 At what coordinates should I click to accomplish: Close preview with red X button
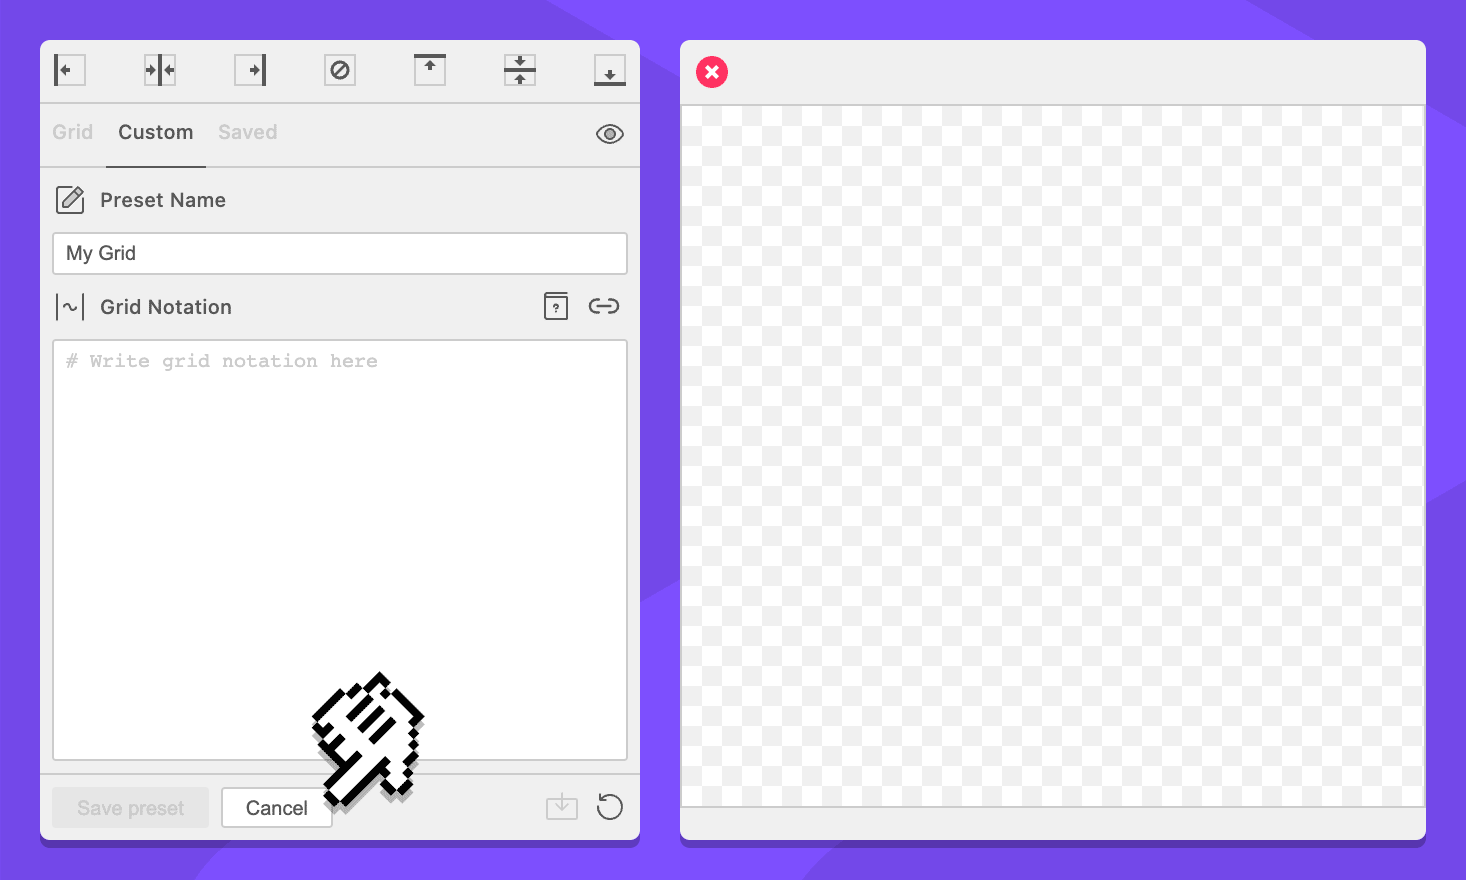coord(712,72)
